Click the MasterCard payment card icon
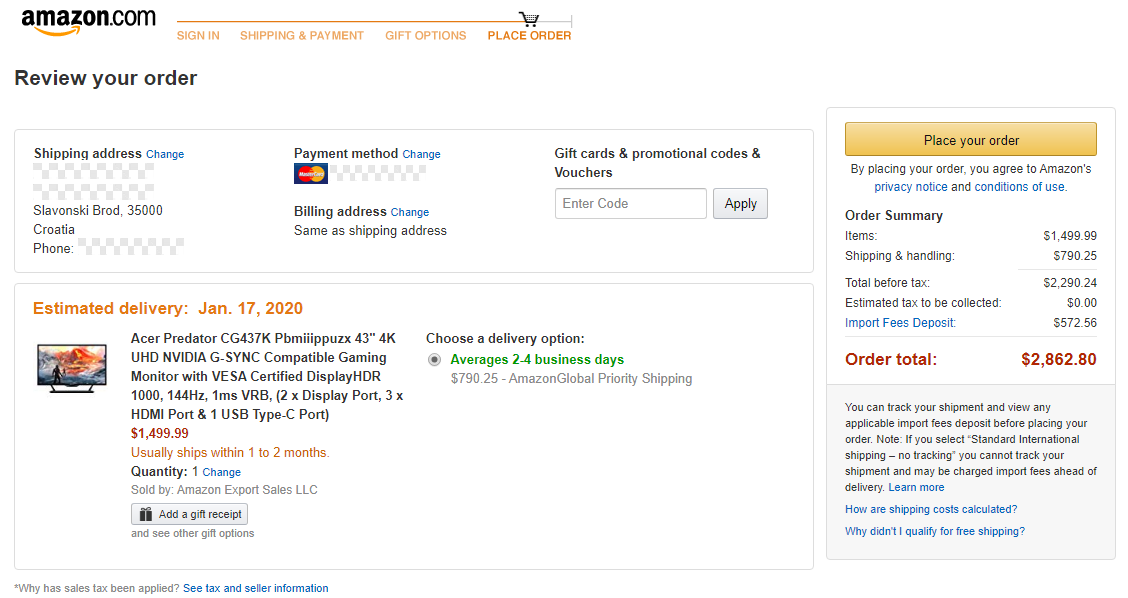The image size is (1128, 598). (x=311, y=173)
